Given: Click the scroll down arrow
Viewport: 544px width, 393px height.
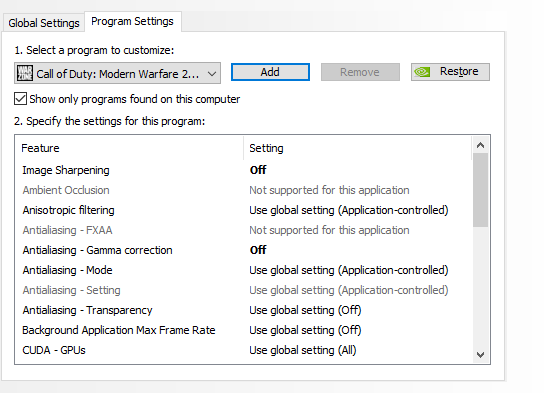Looking at the screenshot, I should click(481, 355).
